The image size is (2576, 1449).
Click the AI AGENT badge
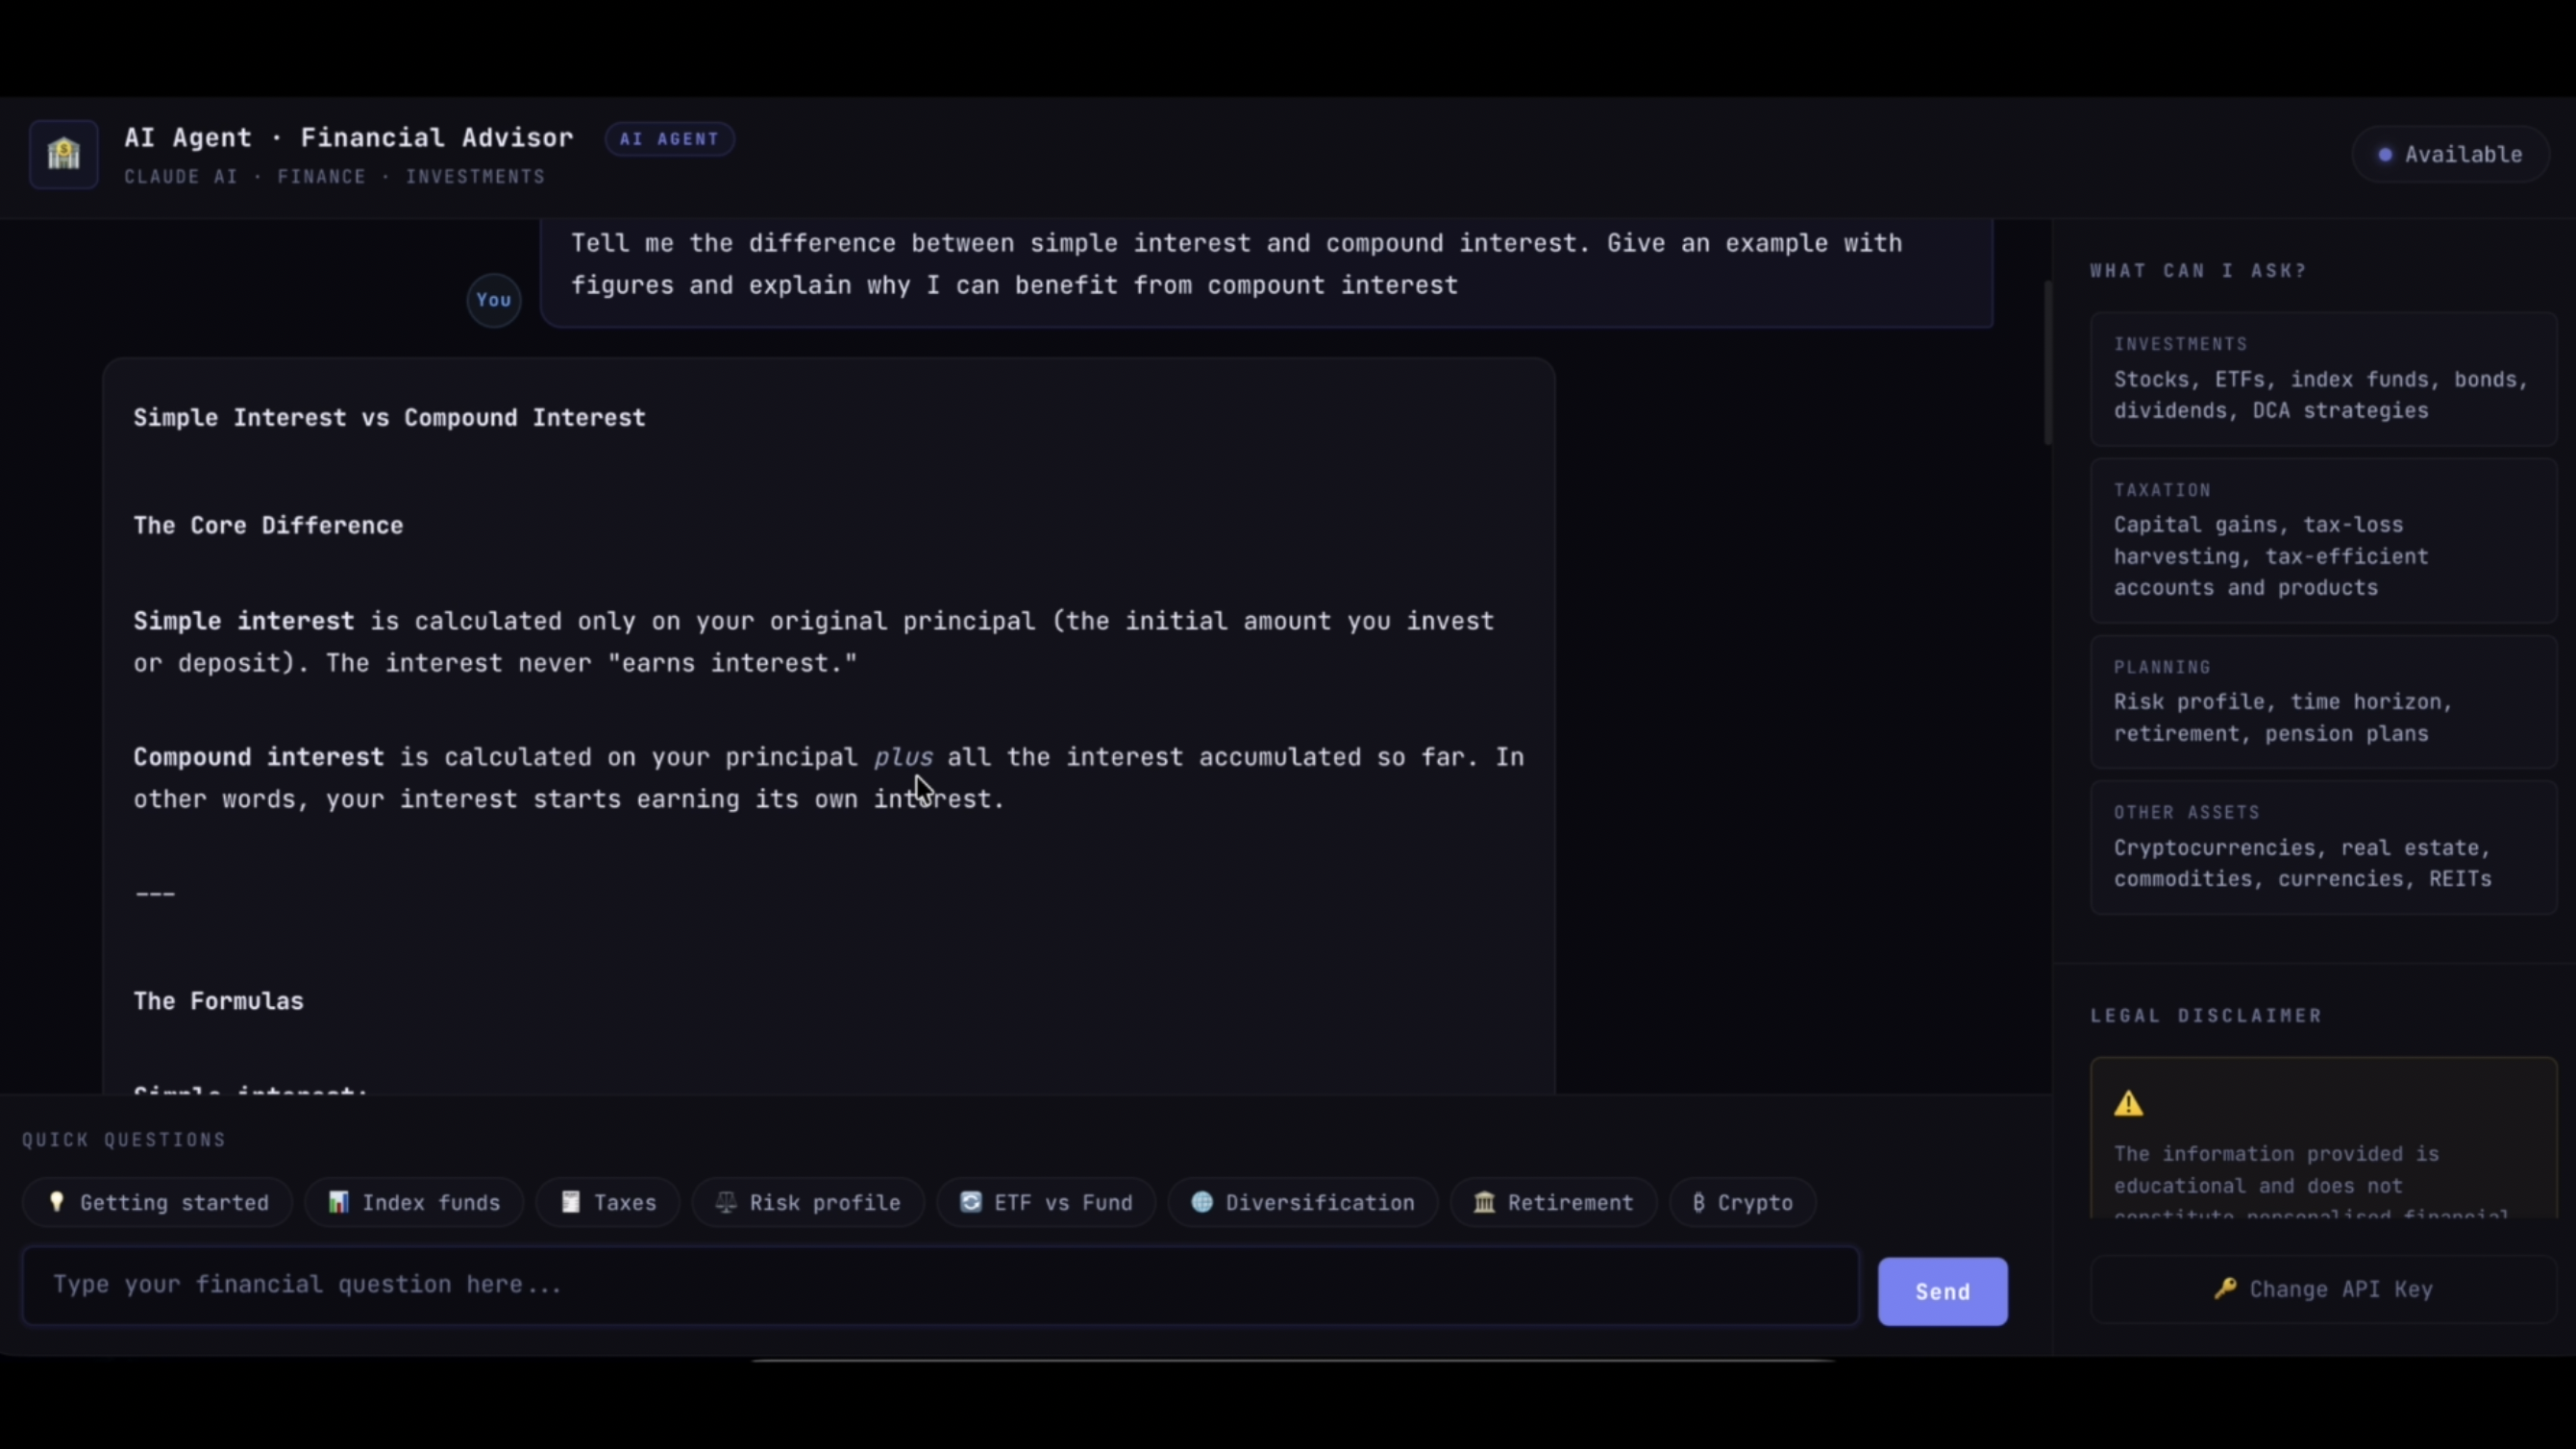point(669,139)
